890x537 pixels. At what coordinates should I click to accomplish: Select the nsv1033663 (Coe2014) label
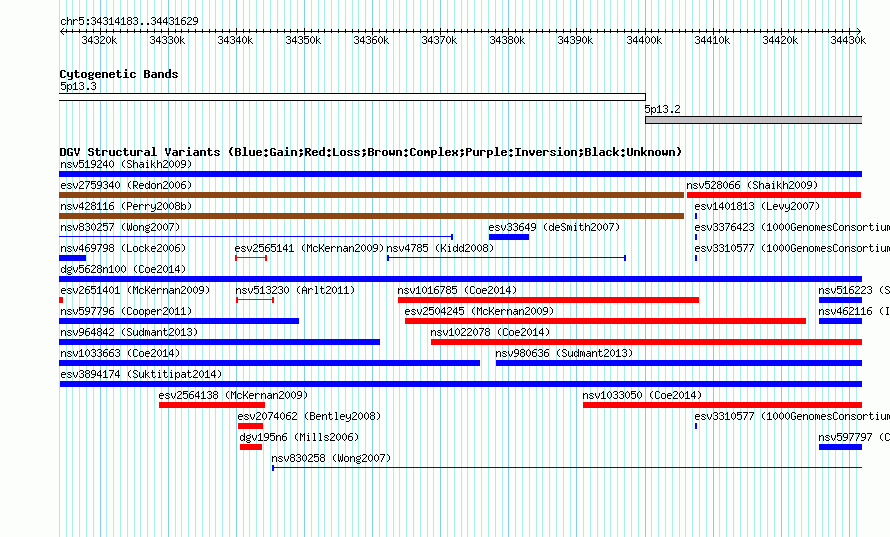pos(120,353)
